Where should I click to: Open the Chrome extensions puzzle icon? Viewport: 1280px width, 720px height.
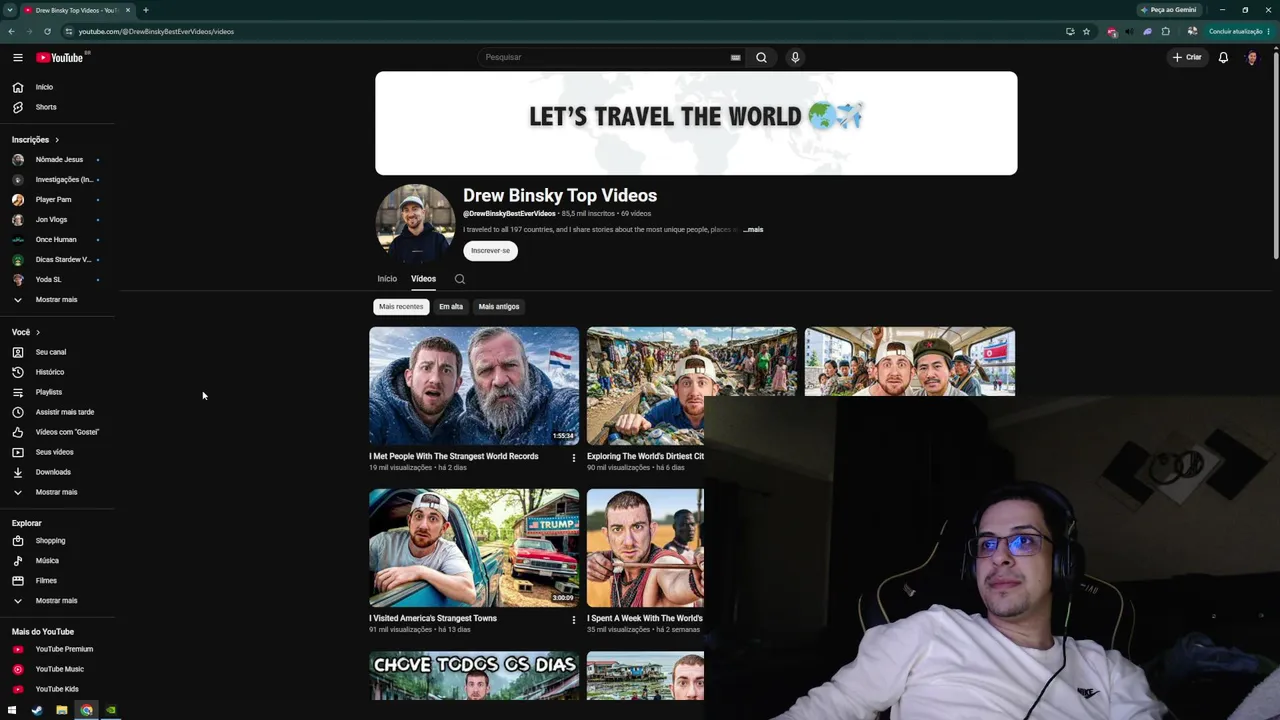[x=1165, y=31]
